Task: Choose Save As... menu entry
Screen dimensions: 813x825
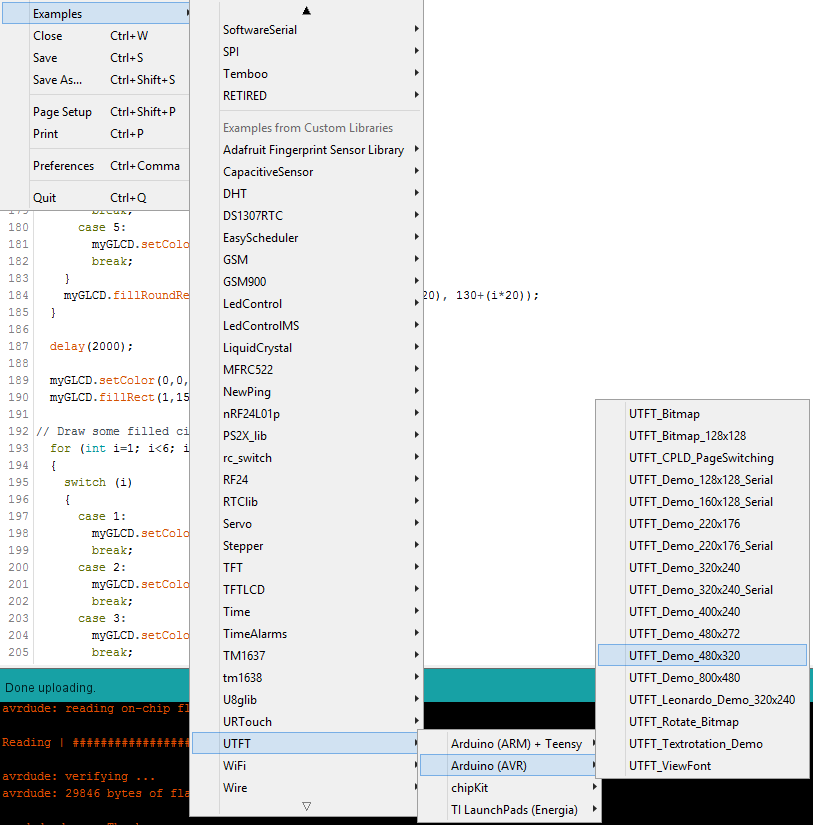Action: 96,80
